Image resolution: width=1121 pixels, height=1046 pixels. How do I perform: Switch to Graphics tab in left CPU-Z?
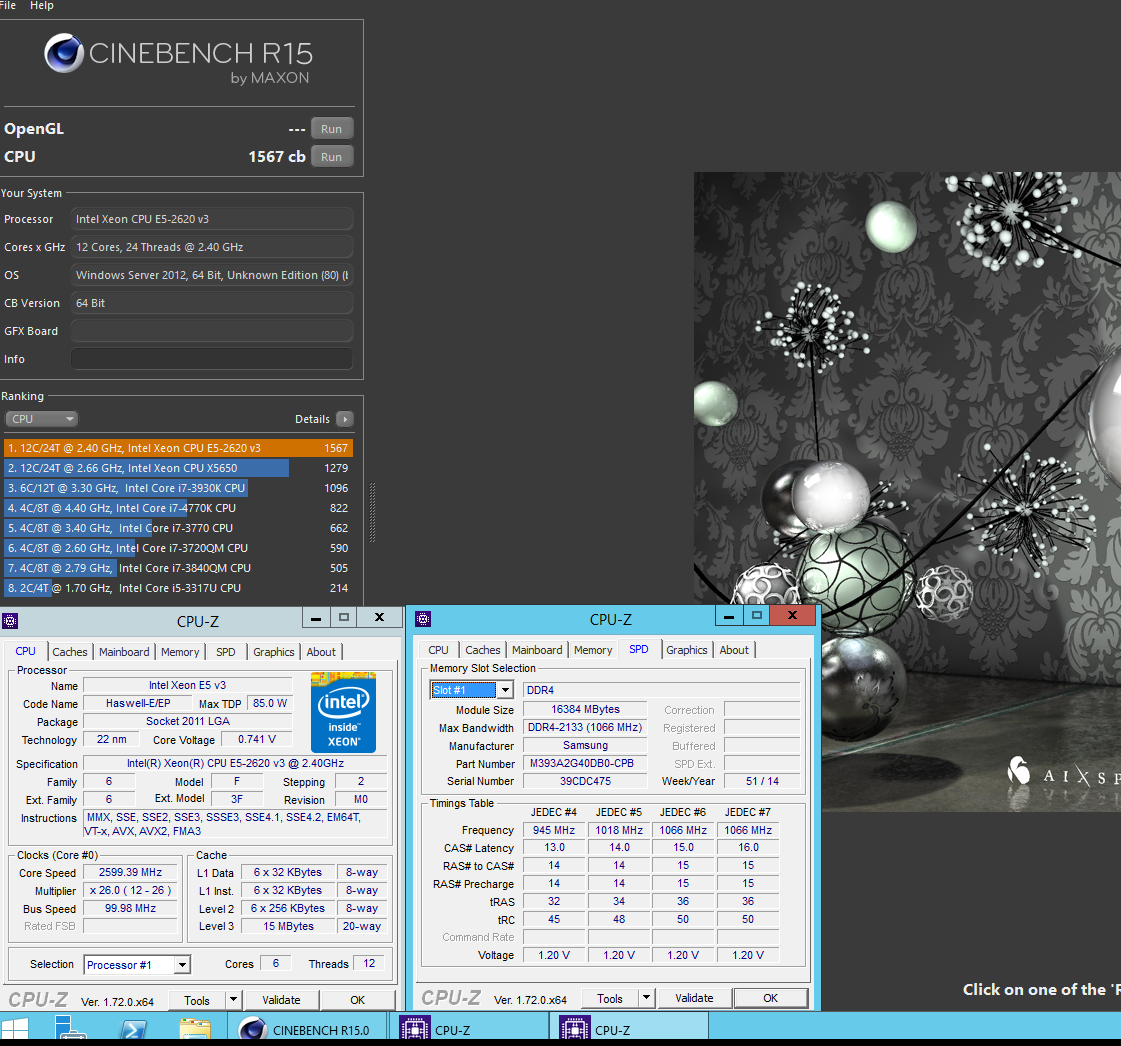(x=274, y=652)
